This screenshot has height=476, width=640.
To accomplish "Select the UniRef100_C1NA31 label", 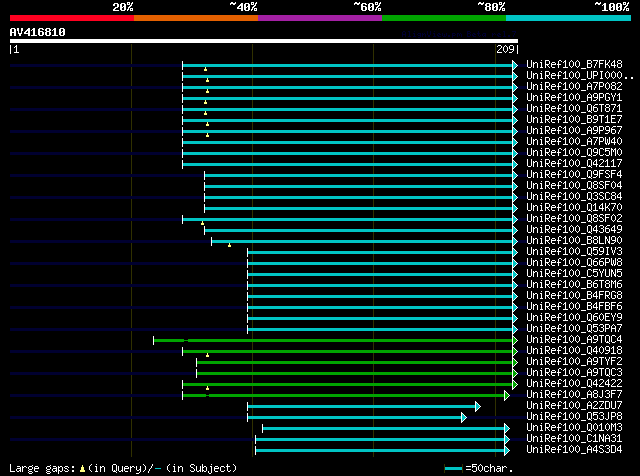I will click(x=574, y=439).
